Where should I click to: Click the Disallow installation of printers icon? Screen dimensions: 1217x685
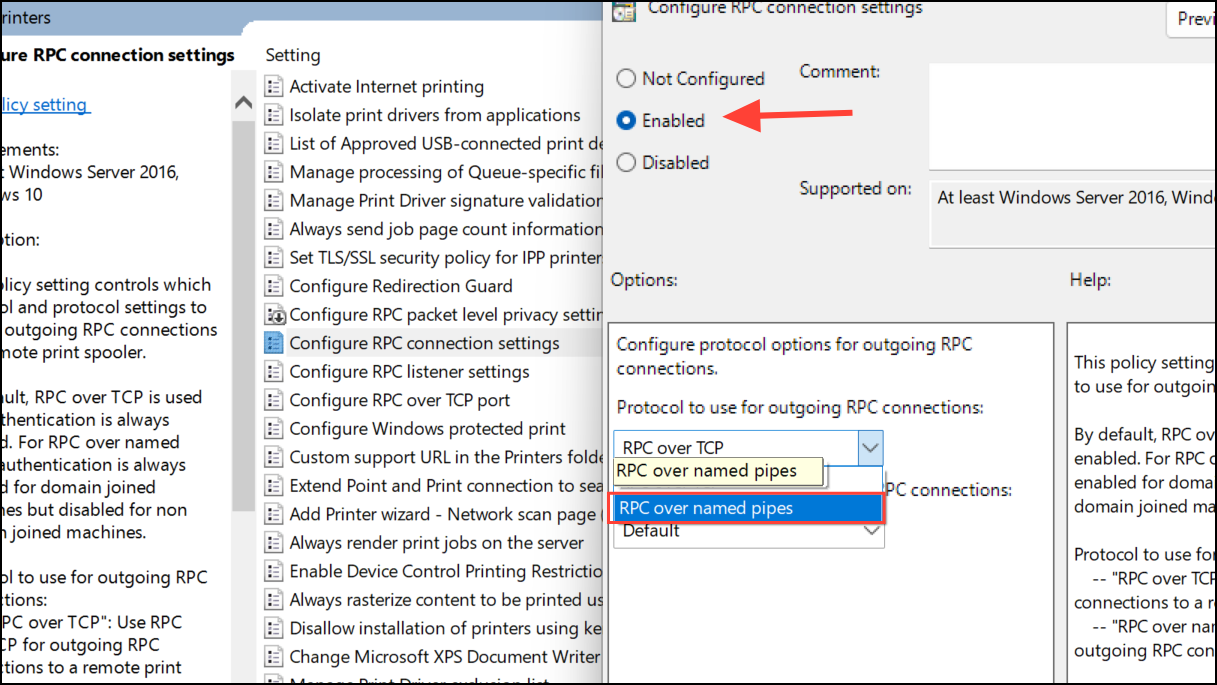pyautogui.click(x=274, y=628)
